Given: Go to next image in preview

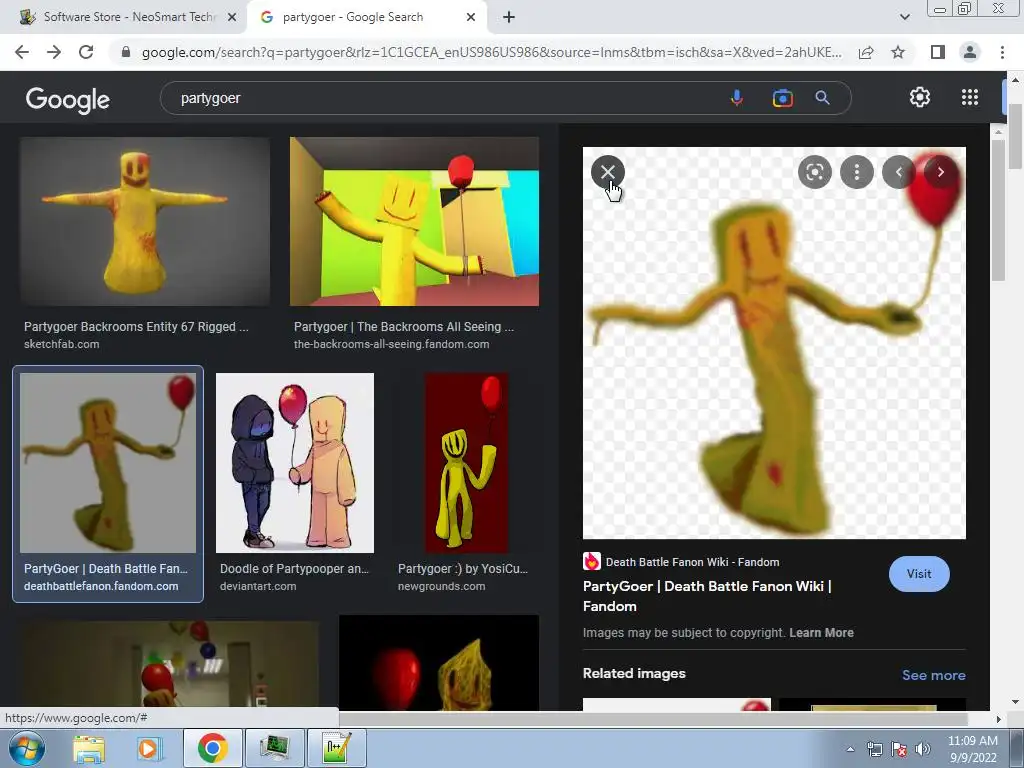Looking at the screenshot, I should pyautogui.click(x=940, y=172).
